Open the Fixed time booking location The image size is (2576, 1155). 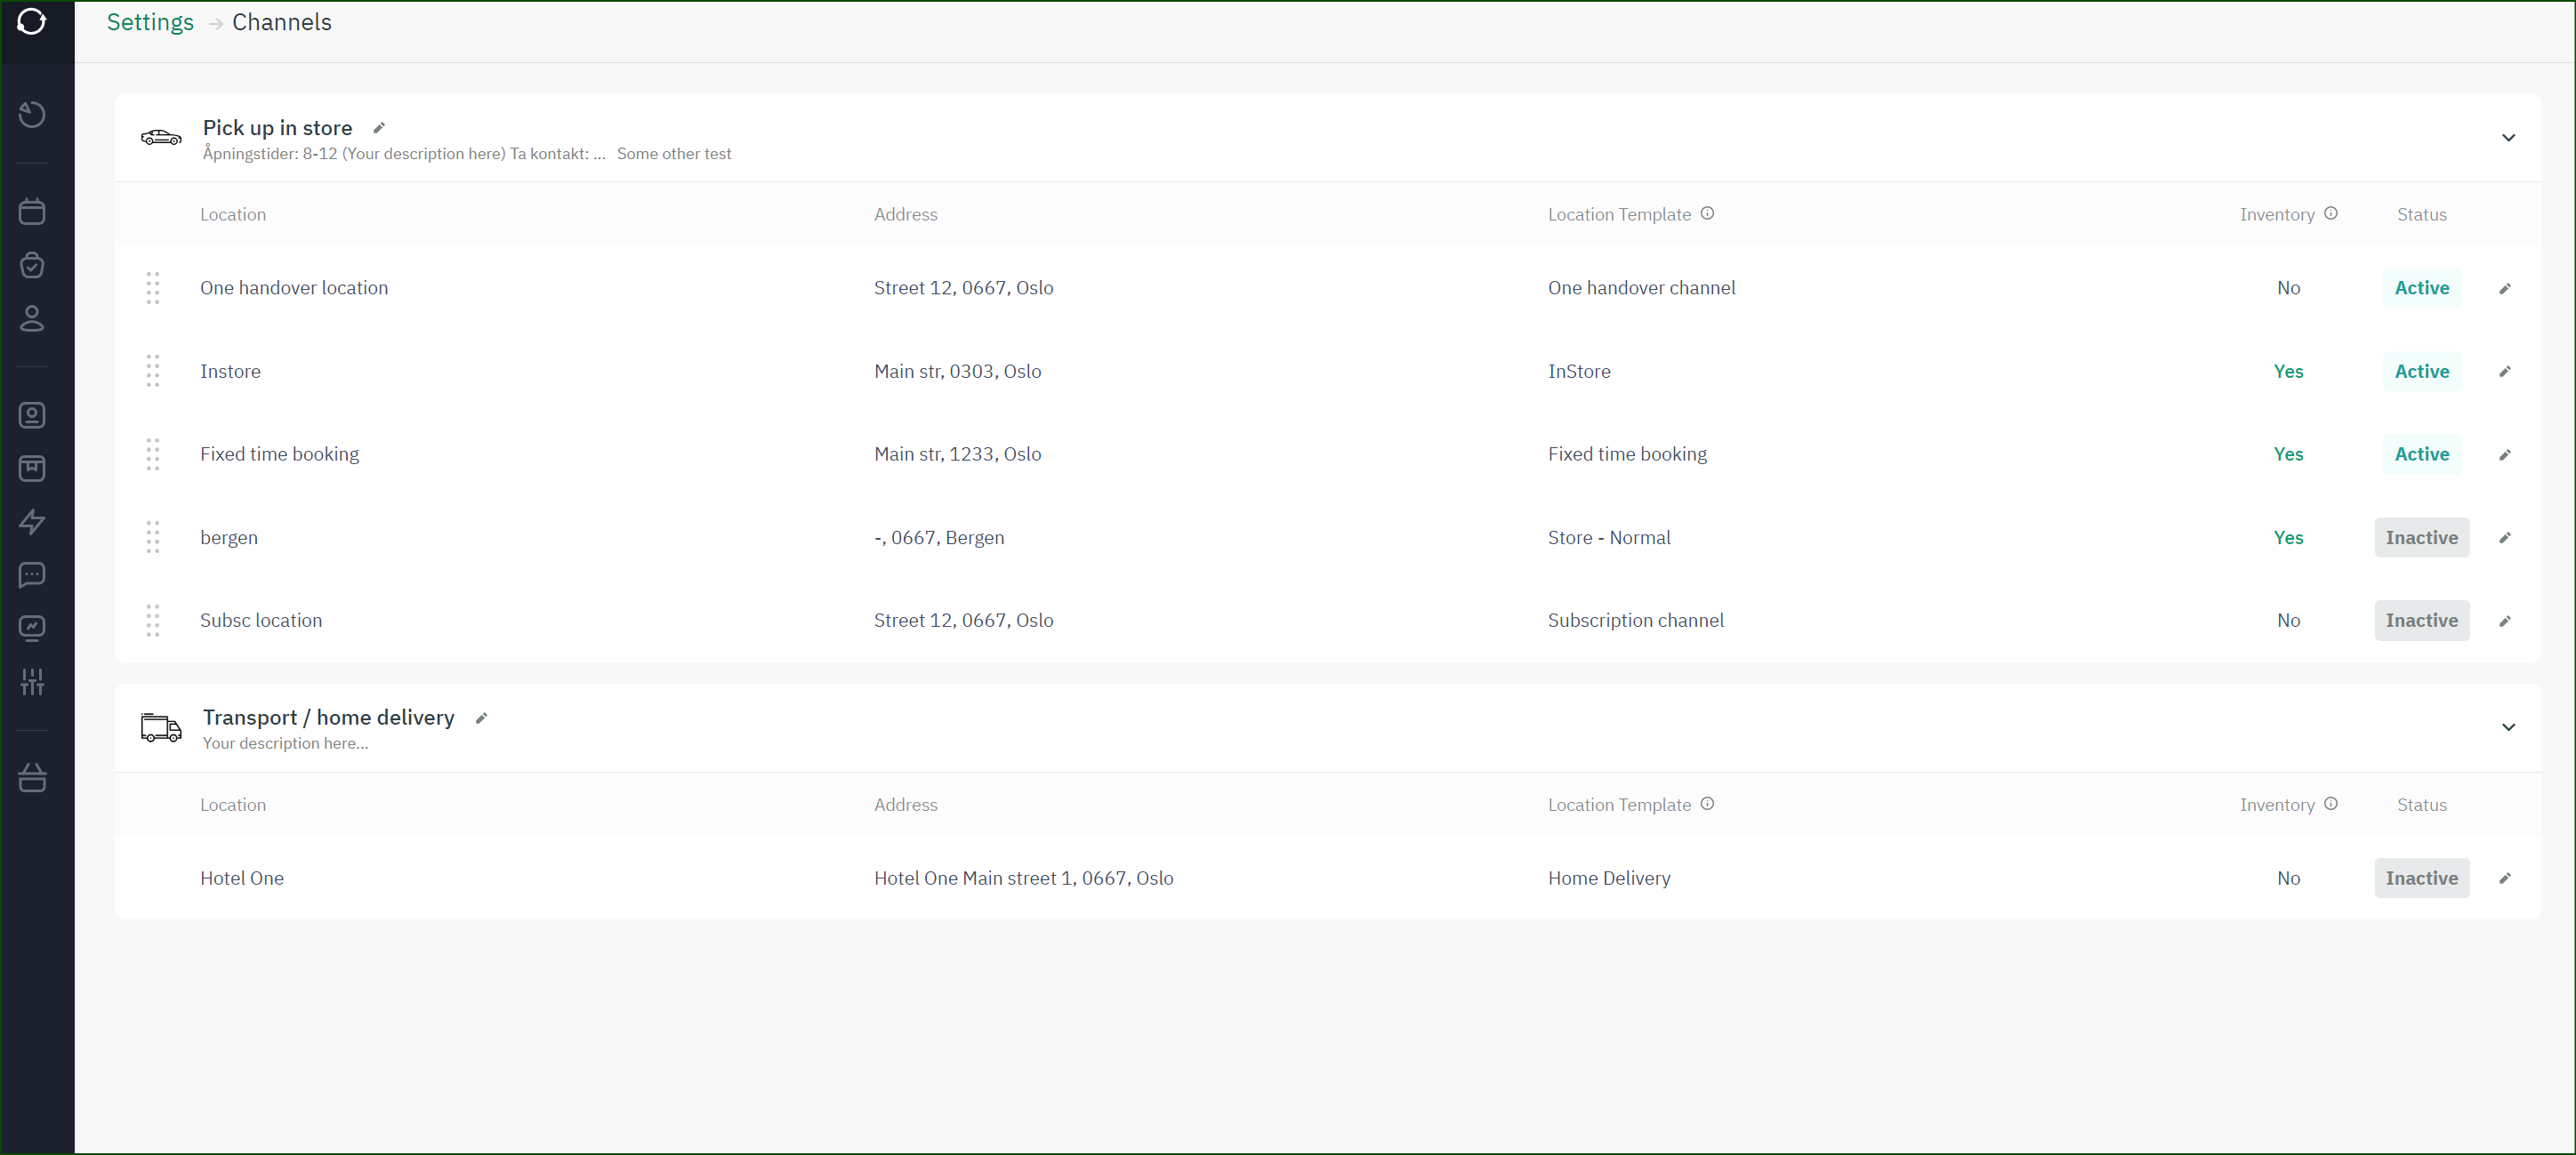(x=279, y=454)
